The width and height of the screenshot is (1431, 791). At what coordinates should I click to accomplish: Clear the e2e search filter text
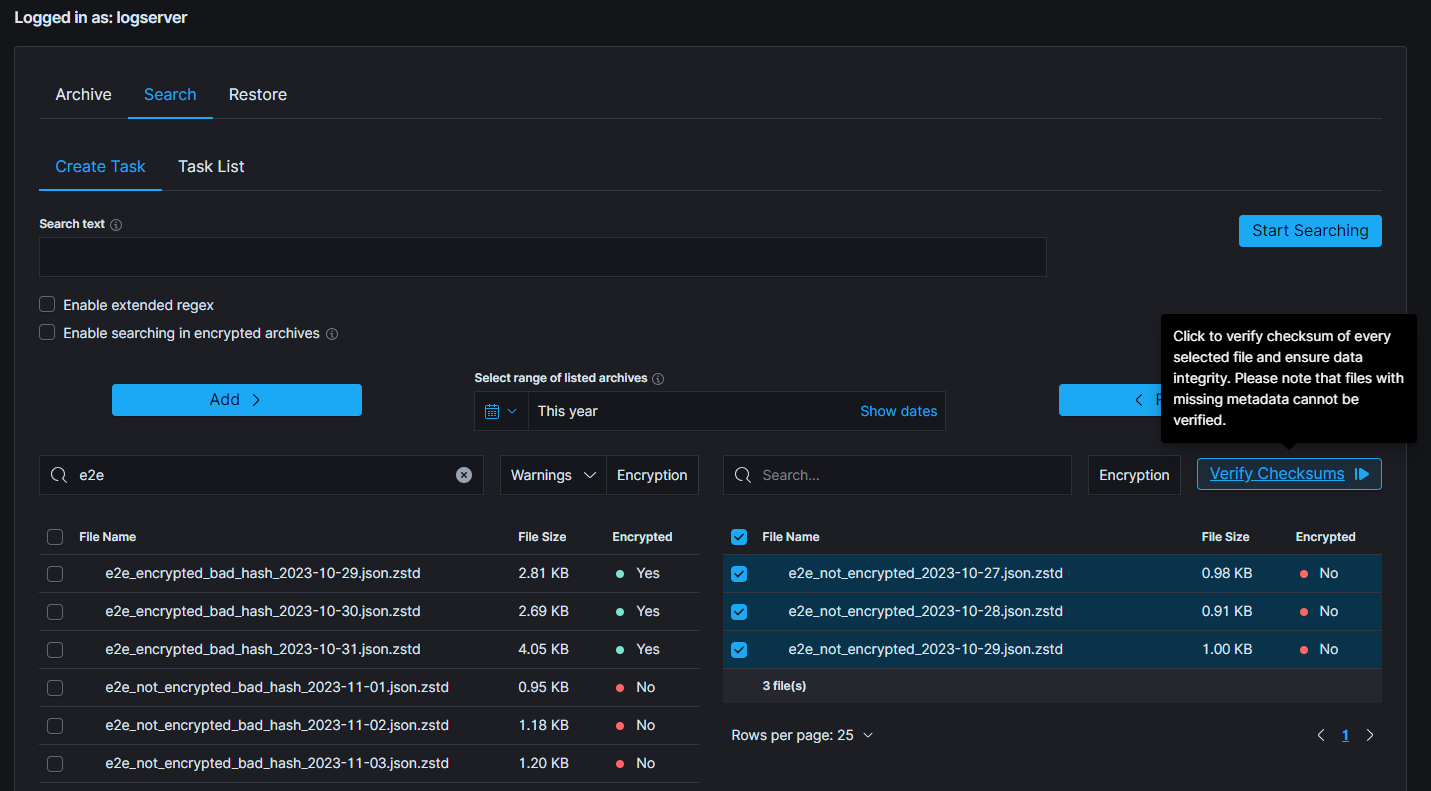[464, 475]
